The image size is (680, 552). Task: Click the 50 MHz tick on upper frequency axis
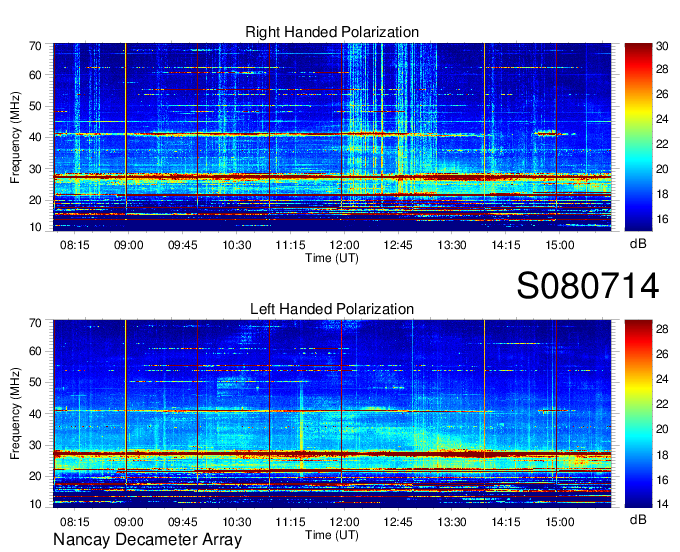[x=36, y=106]
